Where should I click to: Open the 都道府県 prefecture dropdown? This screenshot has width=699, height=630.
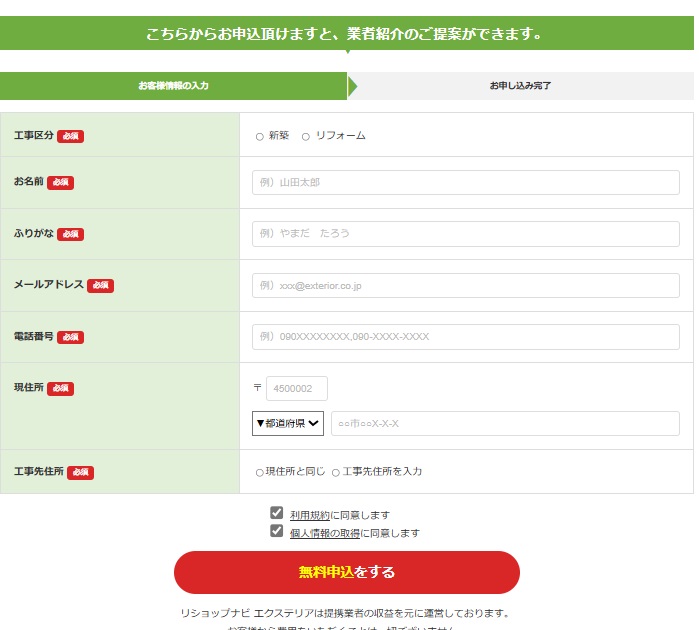(x=288, y=423)
